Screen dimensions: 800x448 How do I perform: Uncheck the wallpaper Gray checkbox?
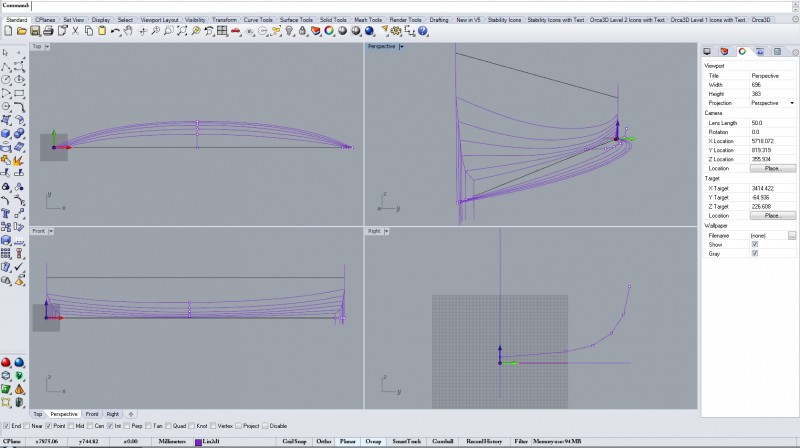tap(754, 253)
